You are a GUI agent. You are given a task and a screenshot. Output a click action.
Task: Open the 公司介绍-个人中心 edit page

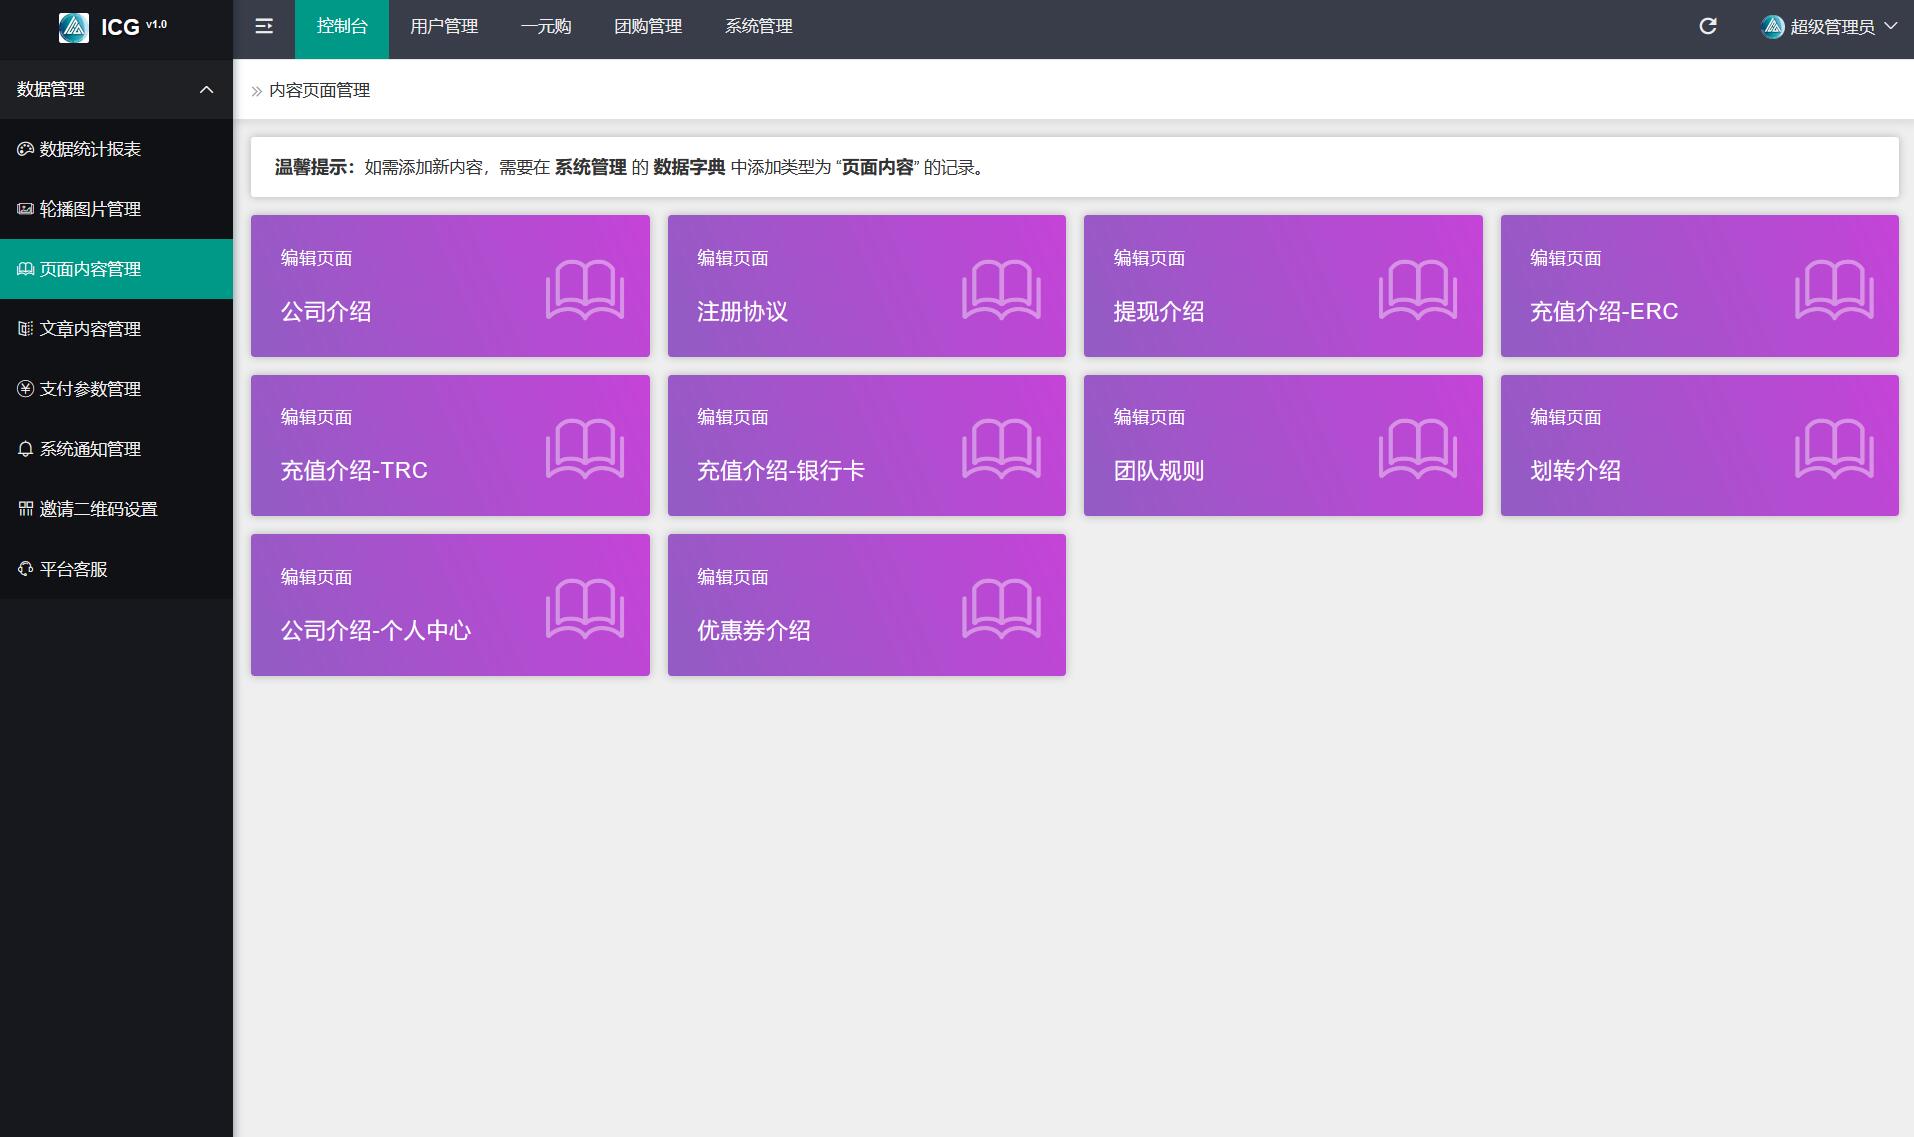pos(450,605)
